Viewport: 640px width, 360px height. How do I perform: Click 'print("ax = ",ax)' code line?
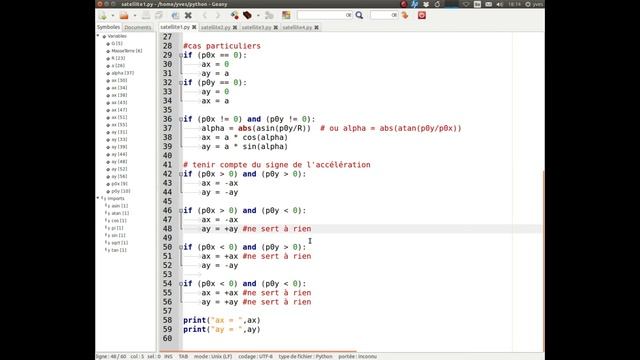[x=222, y=320]
